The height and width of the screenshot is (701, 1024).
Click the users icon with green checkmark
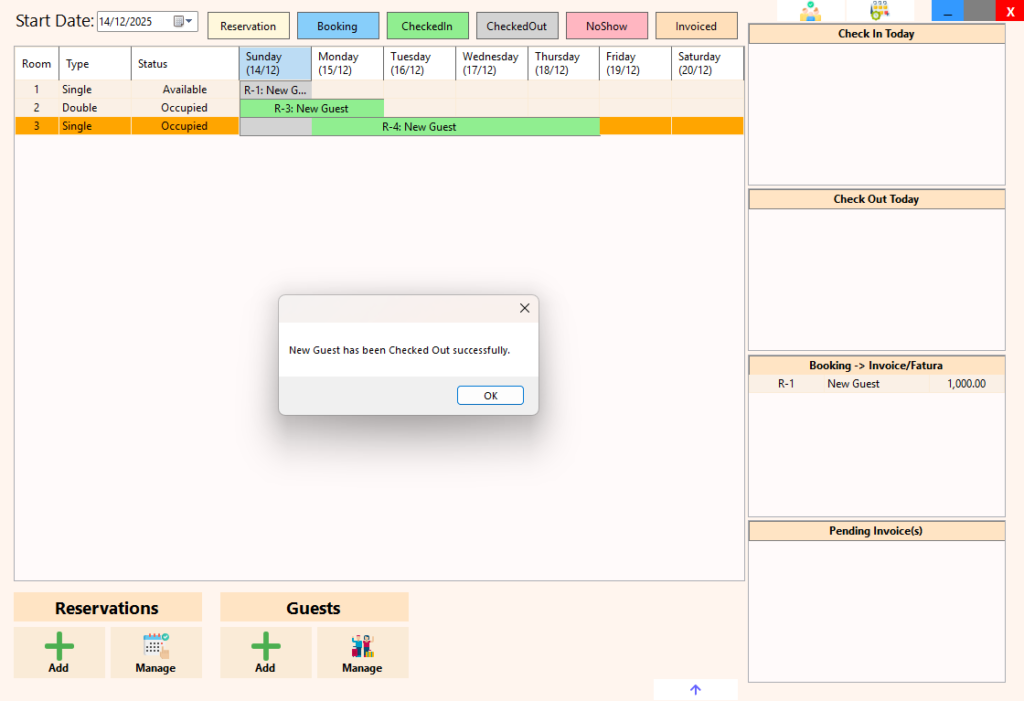point(810,11)
